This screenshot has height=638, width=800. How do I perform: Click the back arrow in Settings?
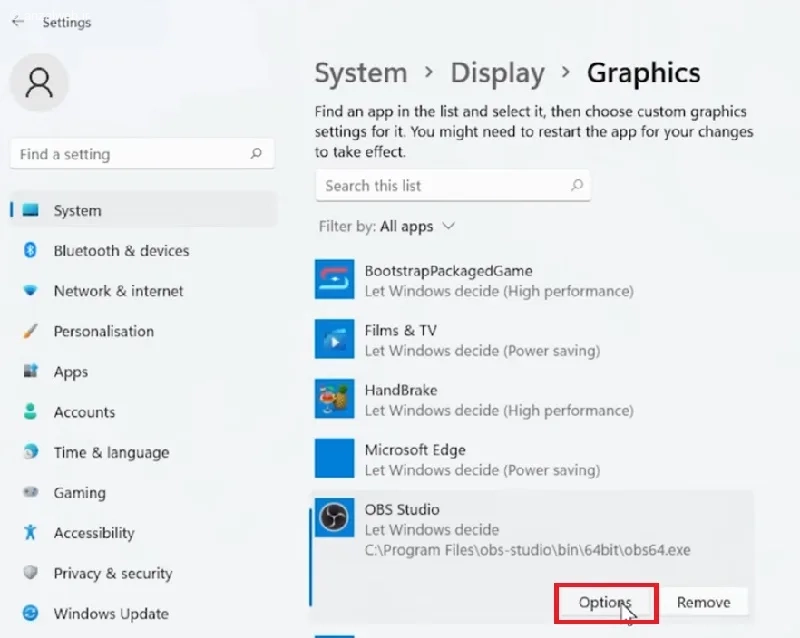[18, 21]
